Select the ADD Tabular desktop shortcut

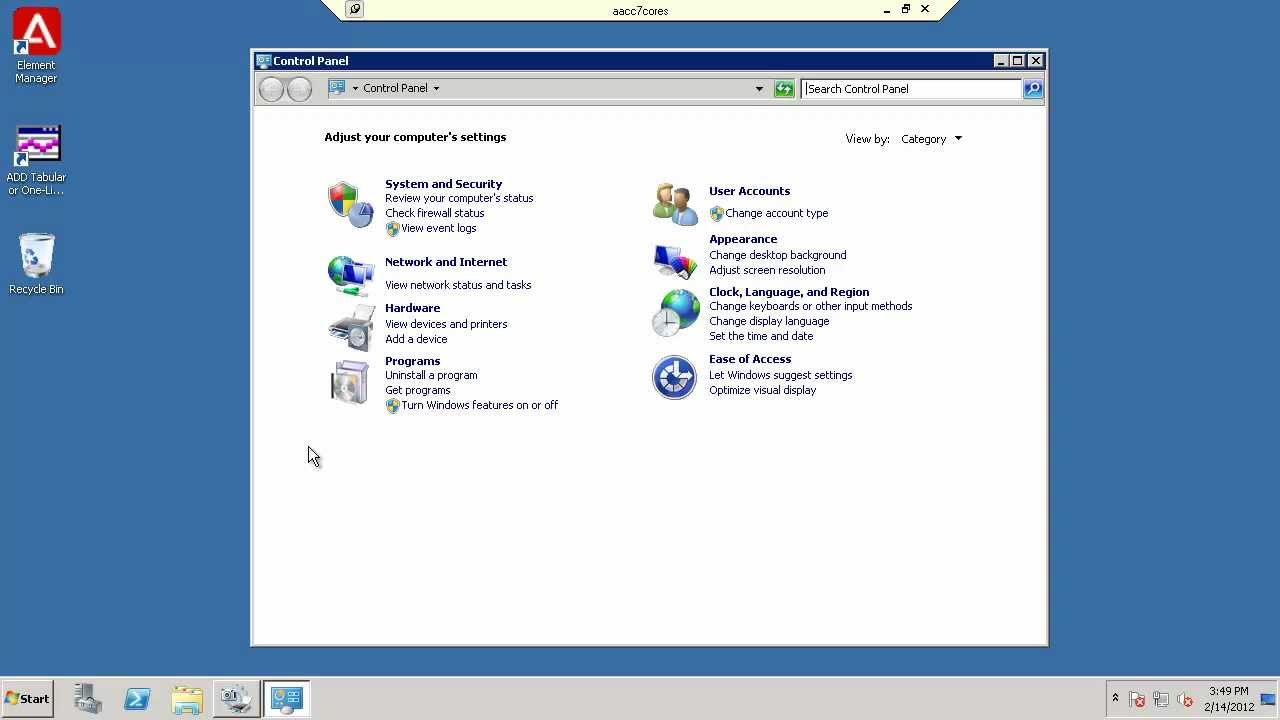pos(36,160)
